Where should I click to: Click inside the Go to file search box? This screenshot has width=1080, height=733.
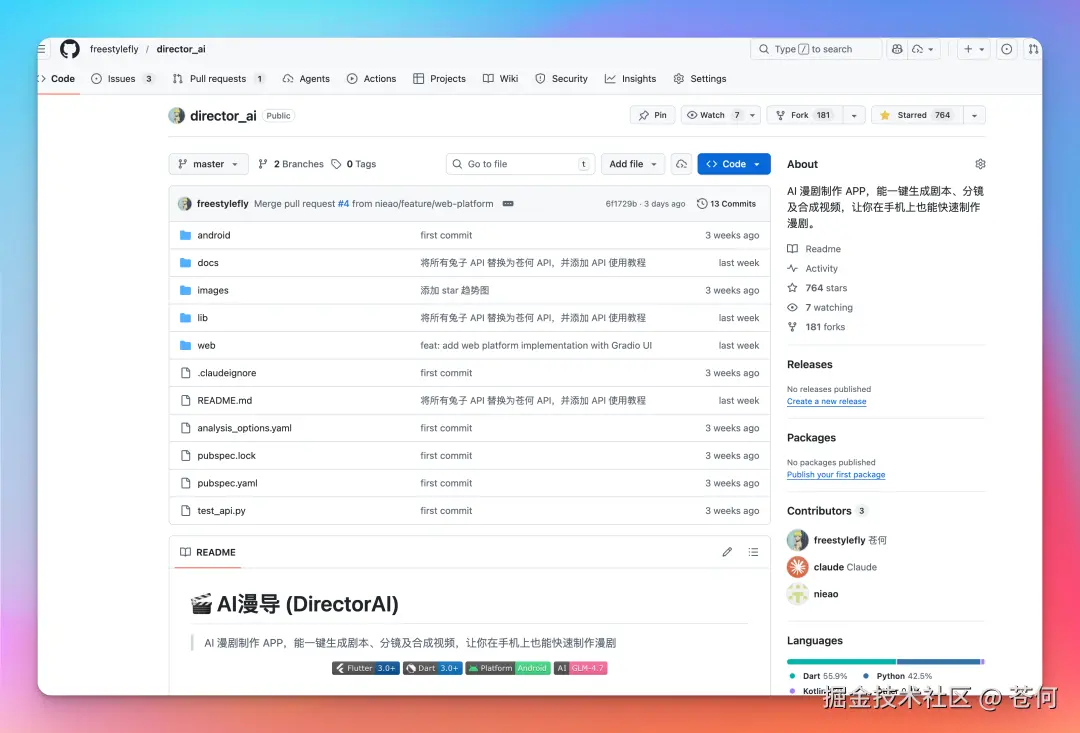[x=520, y=164]
